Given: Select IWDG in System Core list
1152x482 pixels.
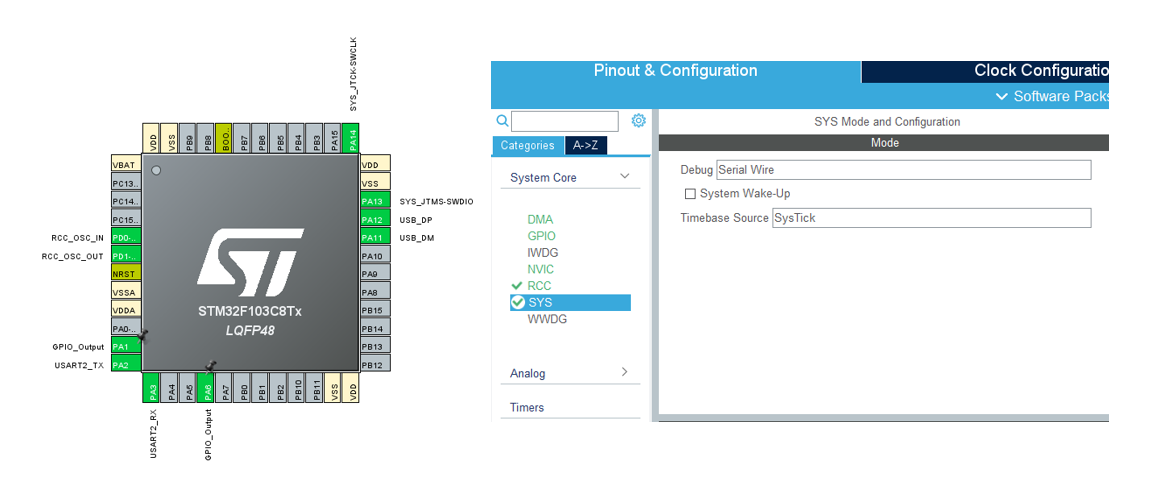Looking at the screenshot, I should coord(543,253).
